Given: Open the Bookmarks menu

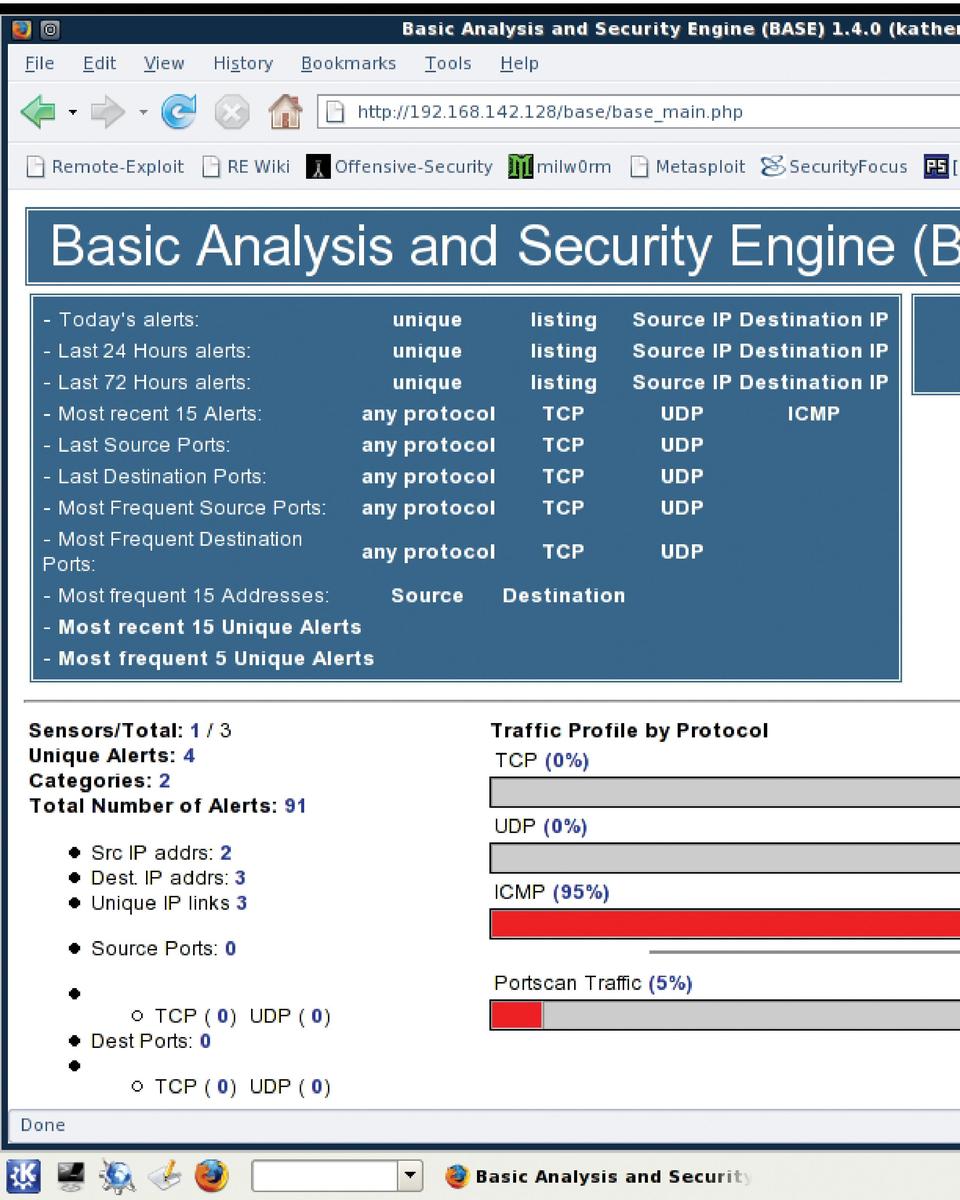Looking at the screenshot, I should (x=348, y=63).
